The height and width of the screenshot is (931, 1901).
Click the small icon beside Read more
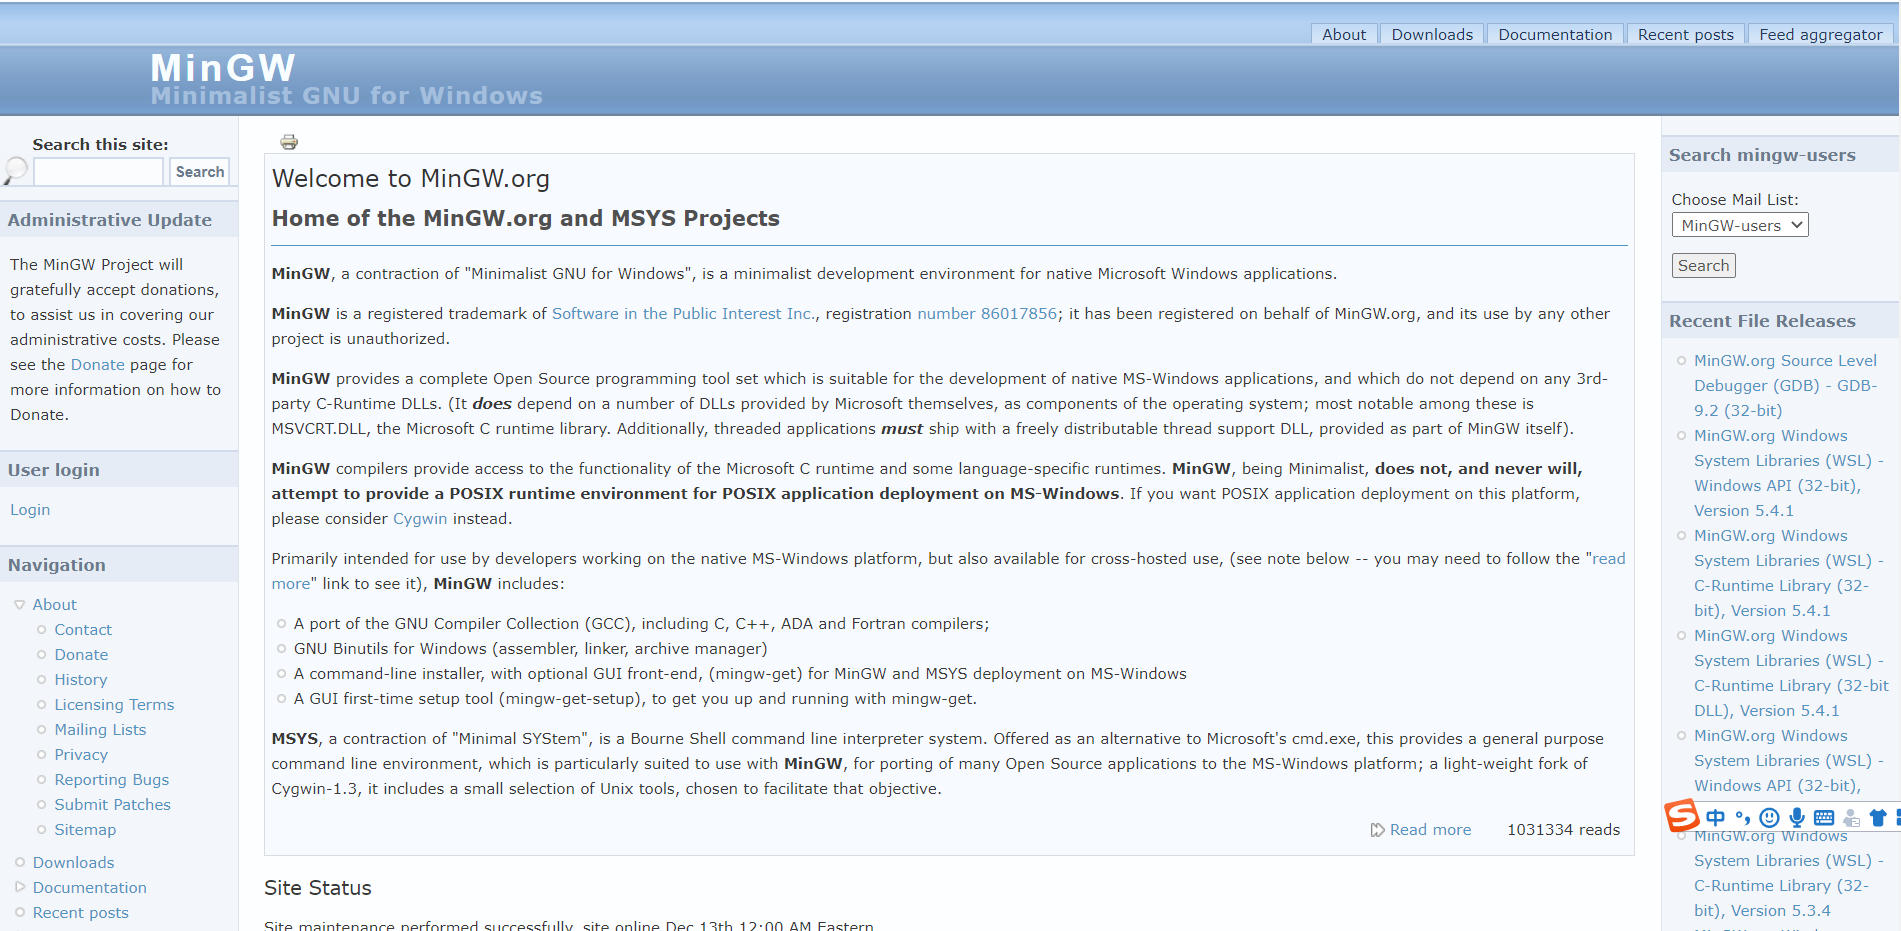[1378, 829]
